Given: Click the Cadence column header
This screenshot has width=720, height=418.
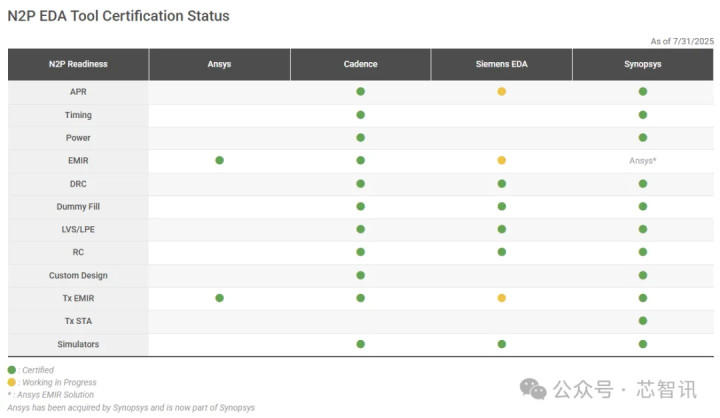Looking at the screenshot, I should [360, 64].
